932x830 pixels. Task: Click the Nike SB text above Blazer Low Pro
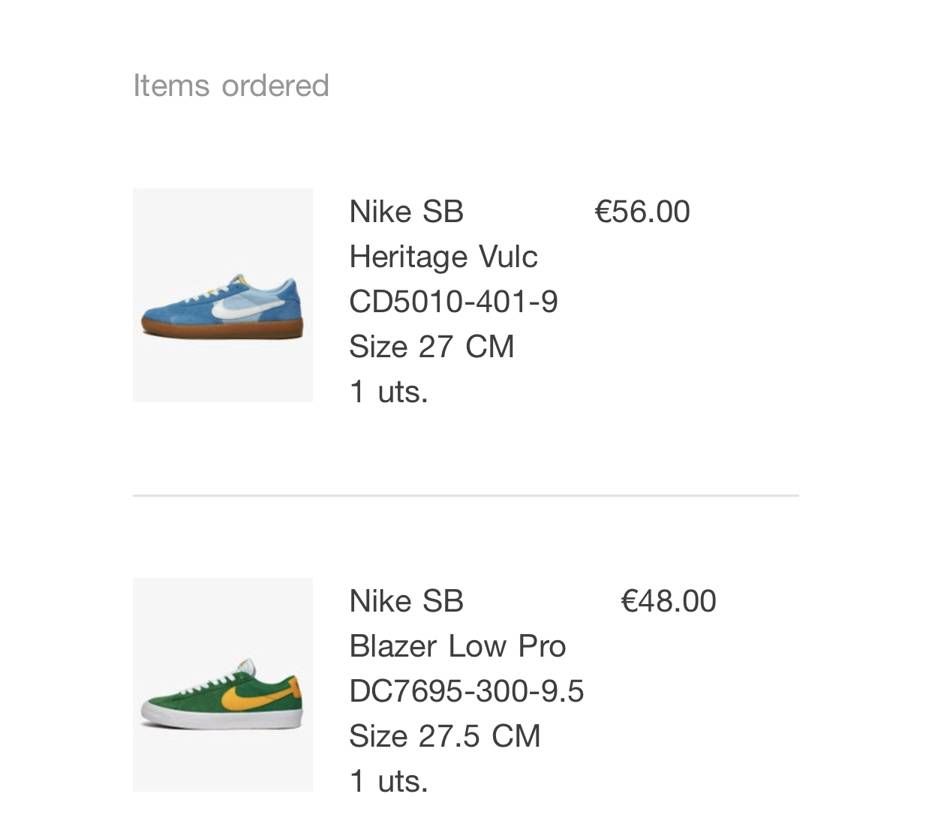coord(406,601)
